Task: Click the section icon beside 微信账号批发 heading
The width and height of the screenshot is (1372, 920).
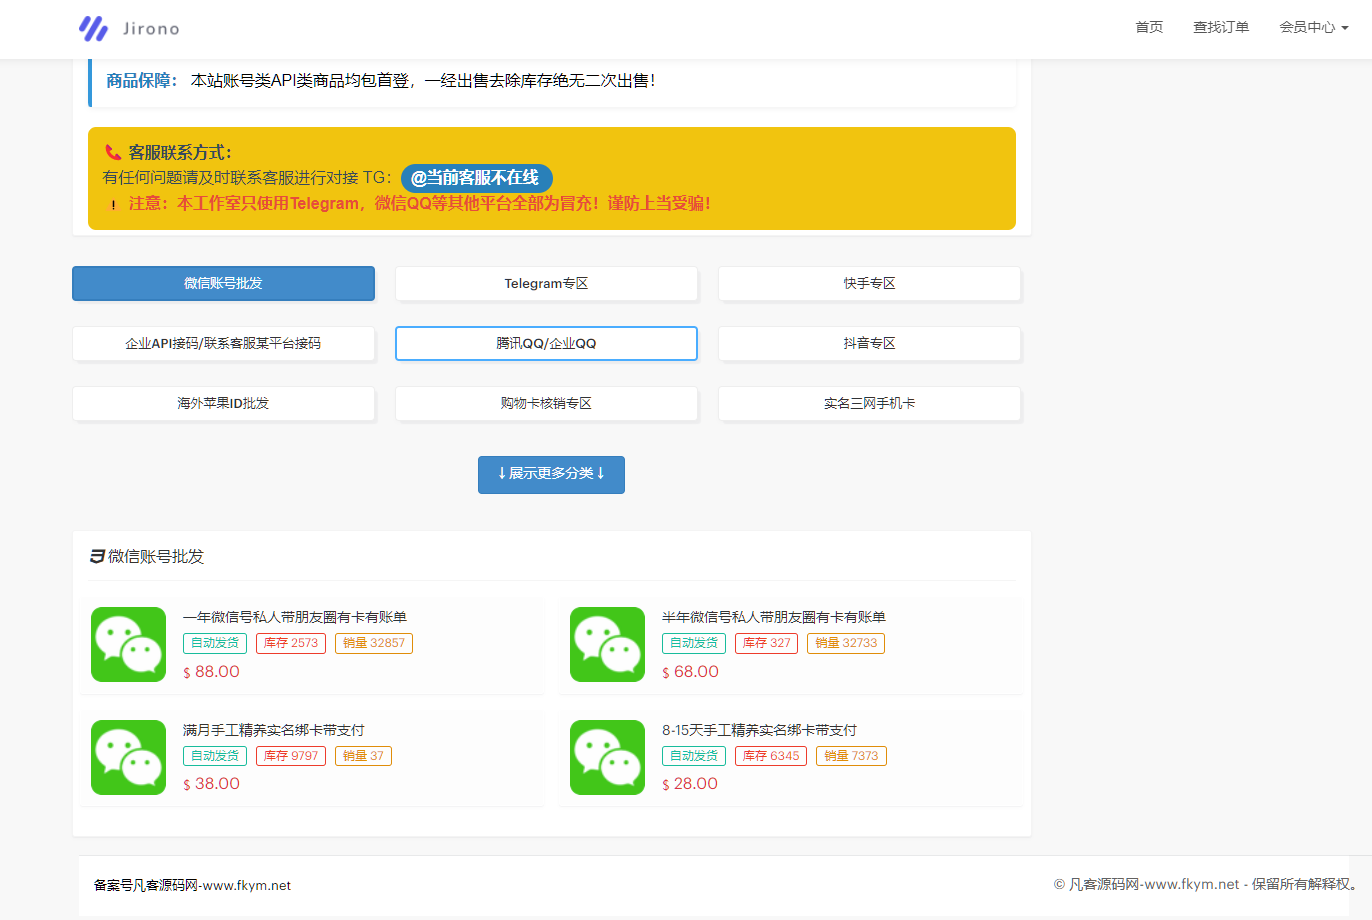Action: point(97,556)
